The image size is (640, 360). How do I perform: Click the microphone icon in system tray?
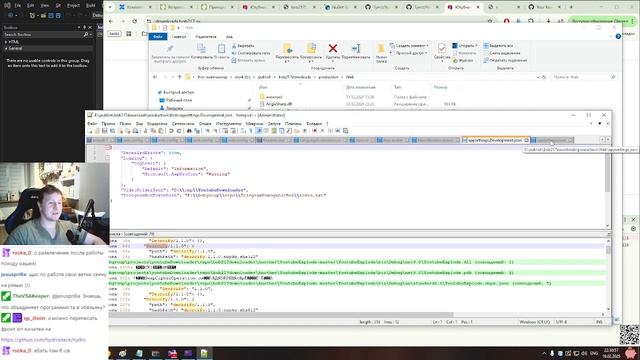pos(552,353)
